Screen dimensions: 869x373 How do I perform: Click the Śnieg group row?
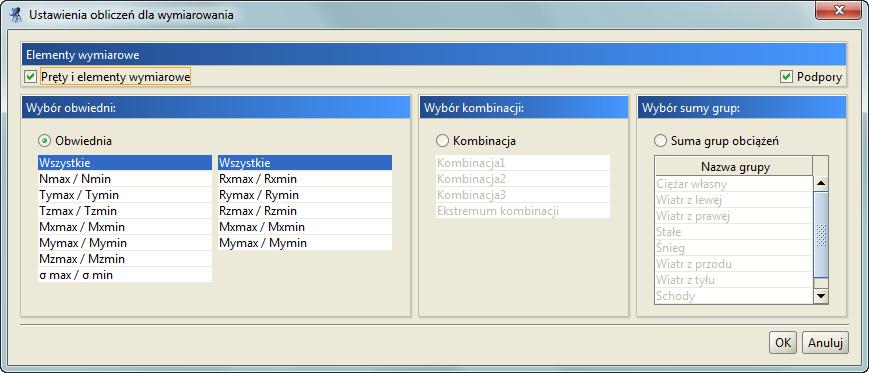click(734, 248)
